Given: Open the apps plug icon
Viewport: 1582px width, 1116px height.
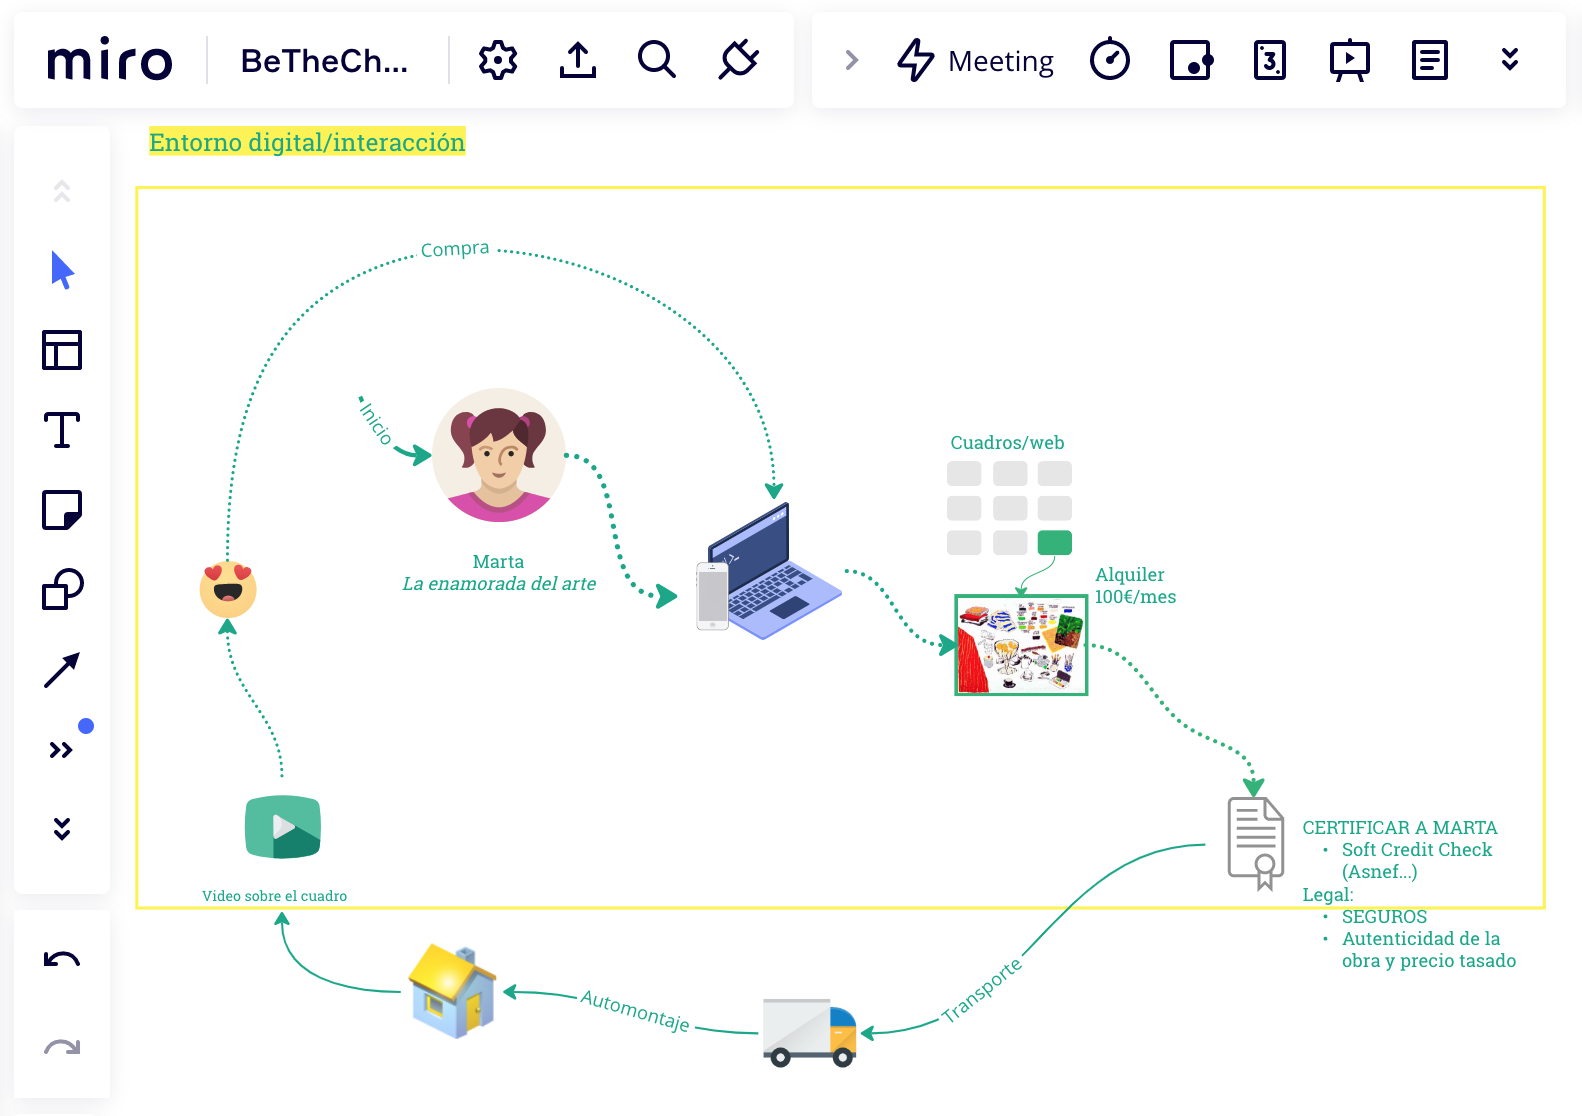Looking at the screenshot, I should point(739,60).
